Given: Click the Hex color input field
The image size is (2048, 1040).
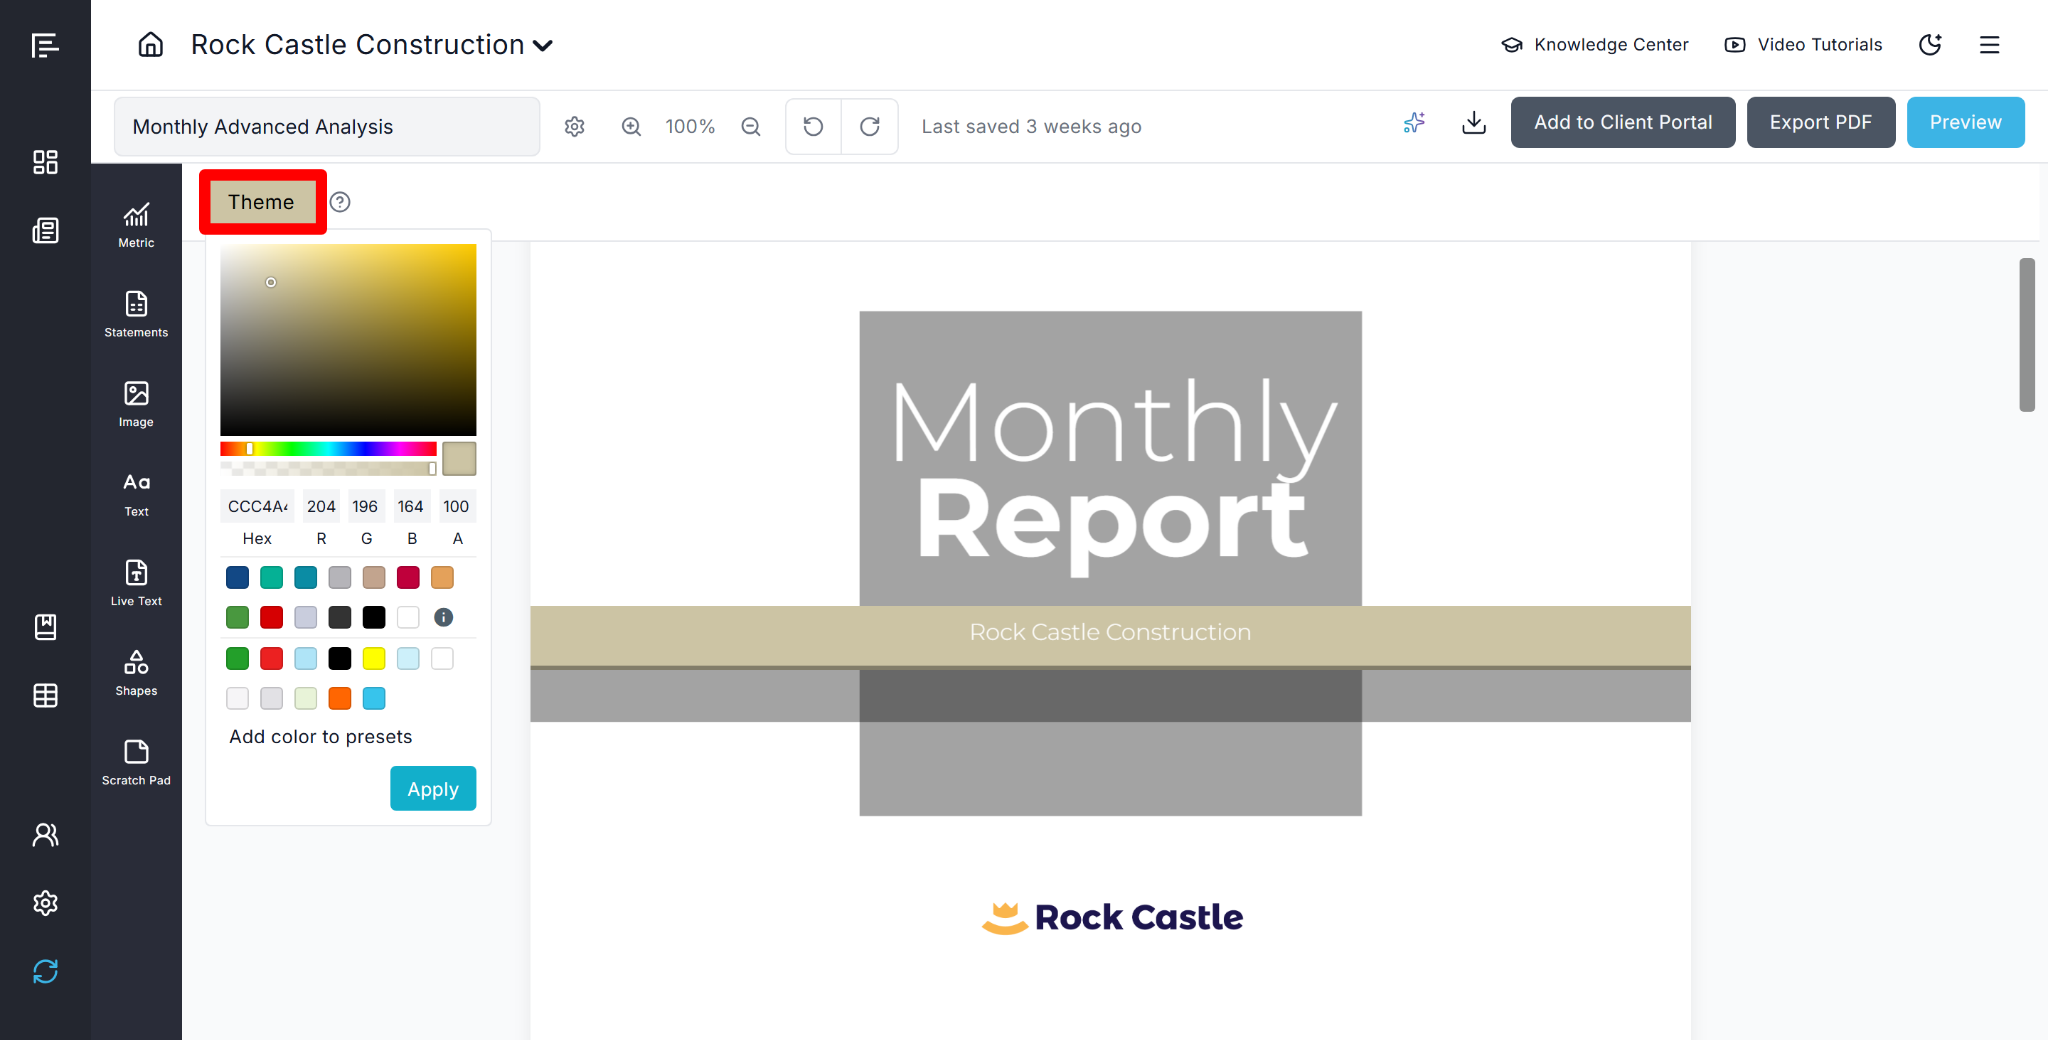Looking at the screenshot, I should pos(257,507).
